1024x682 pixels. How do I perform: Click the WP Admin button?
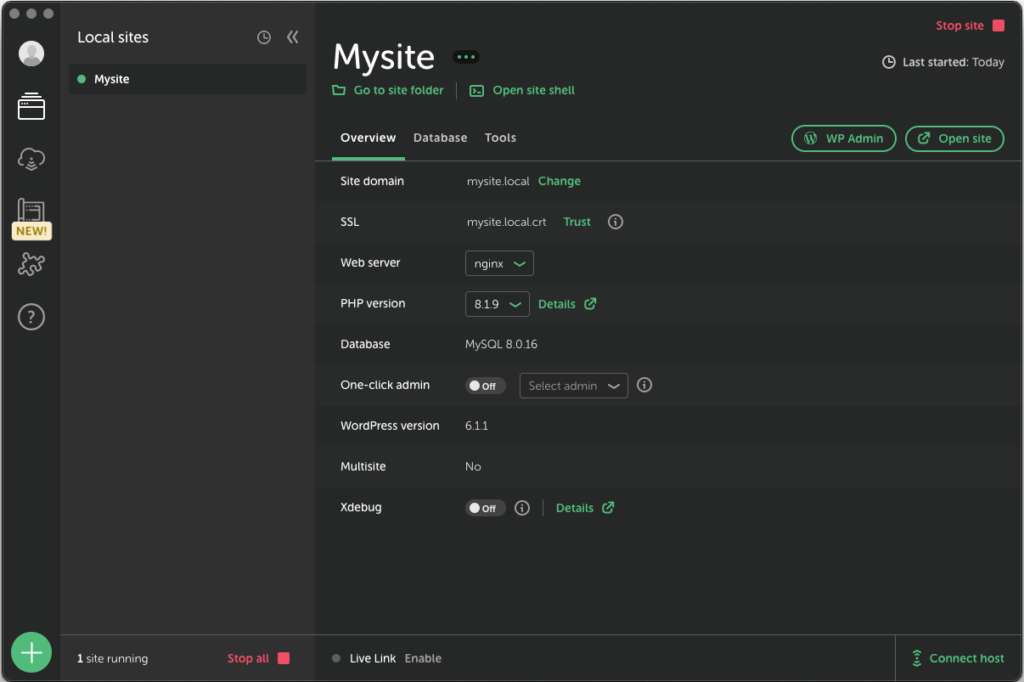844,138
